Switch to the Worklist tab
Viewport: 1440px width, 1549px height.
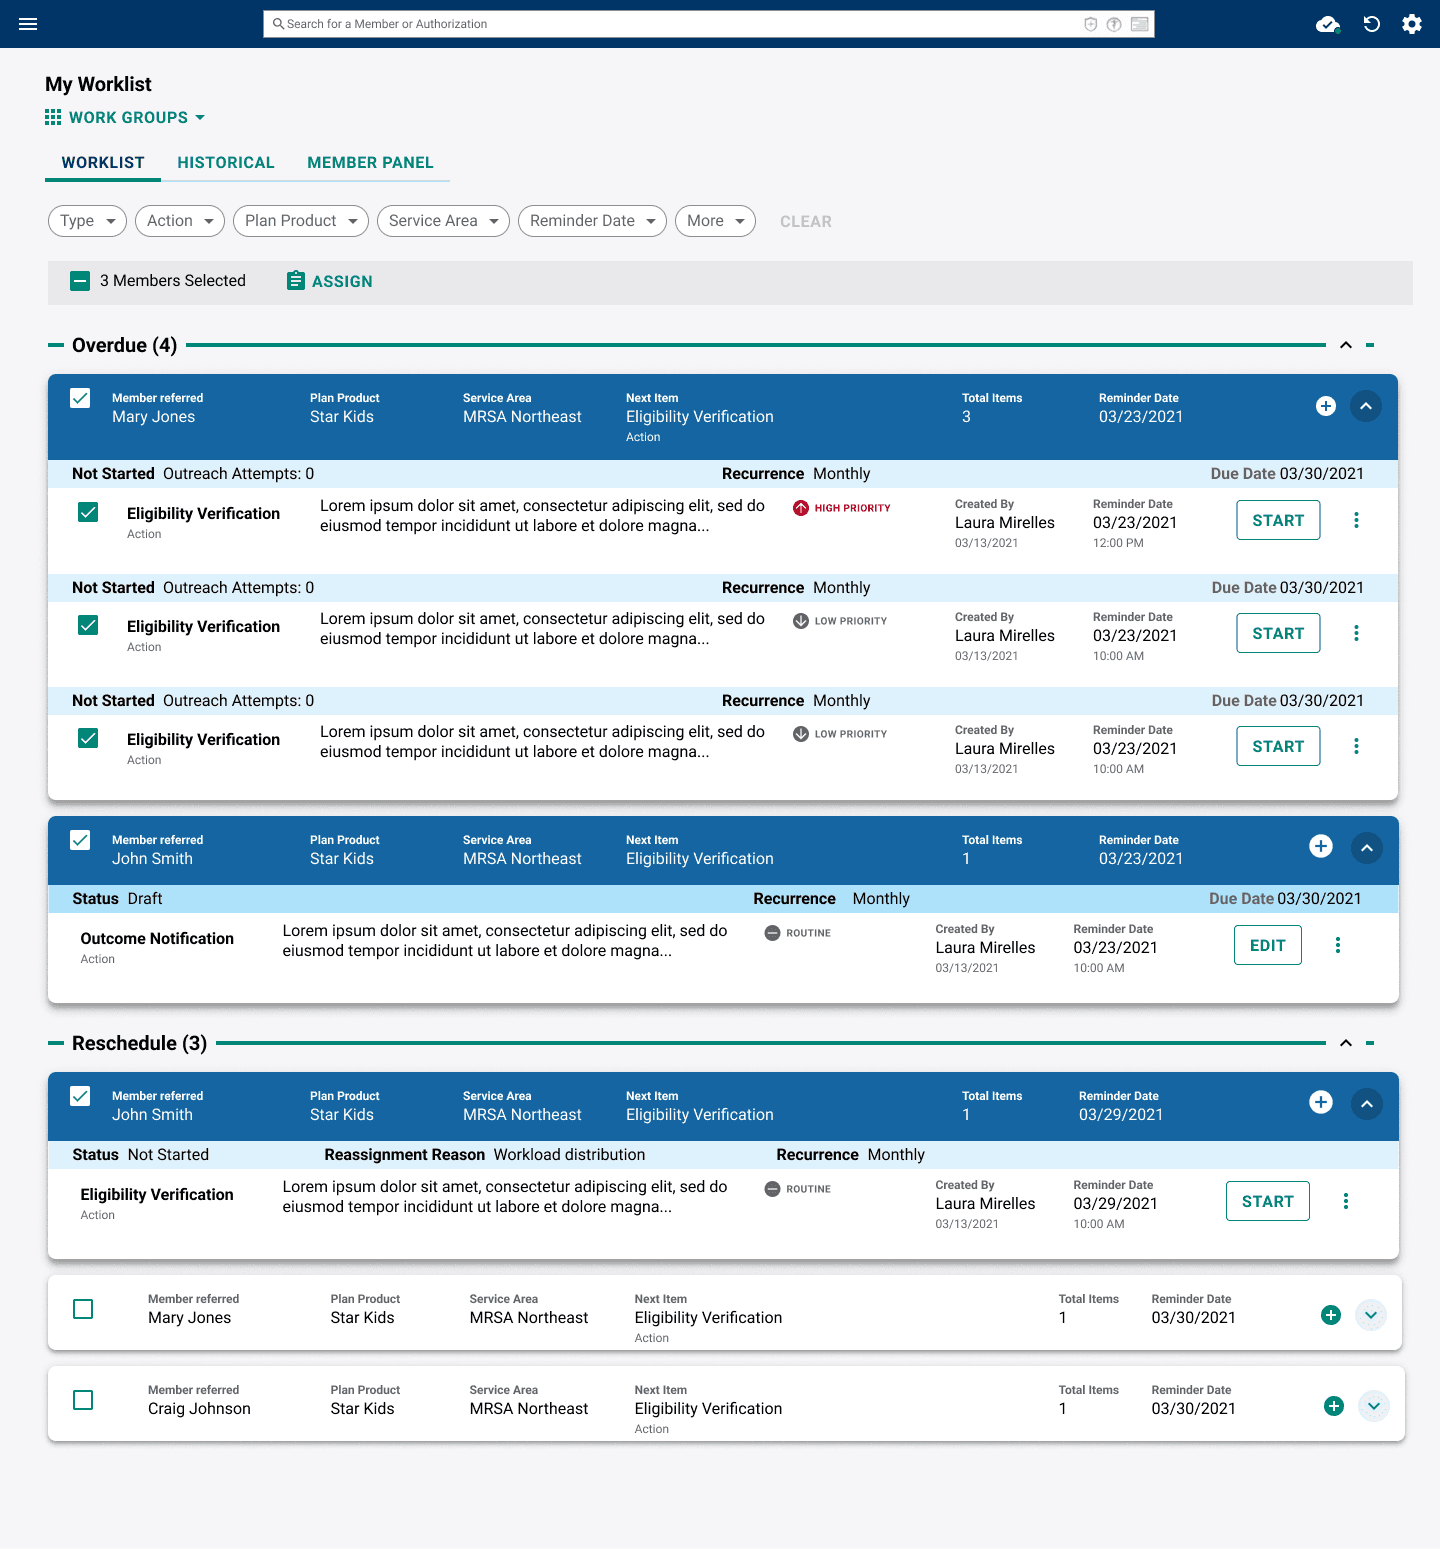click(x=103, y=163)
